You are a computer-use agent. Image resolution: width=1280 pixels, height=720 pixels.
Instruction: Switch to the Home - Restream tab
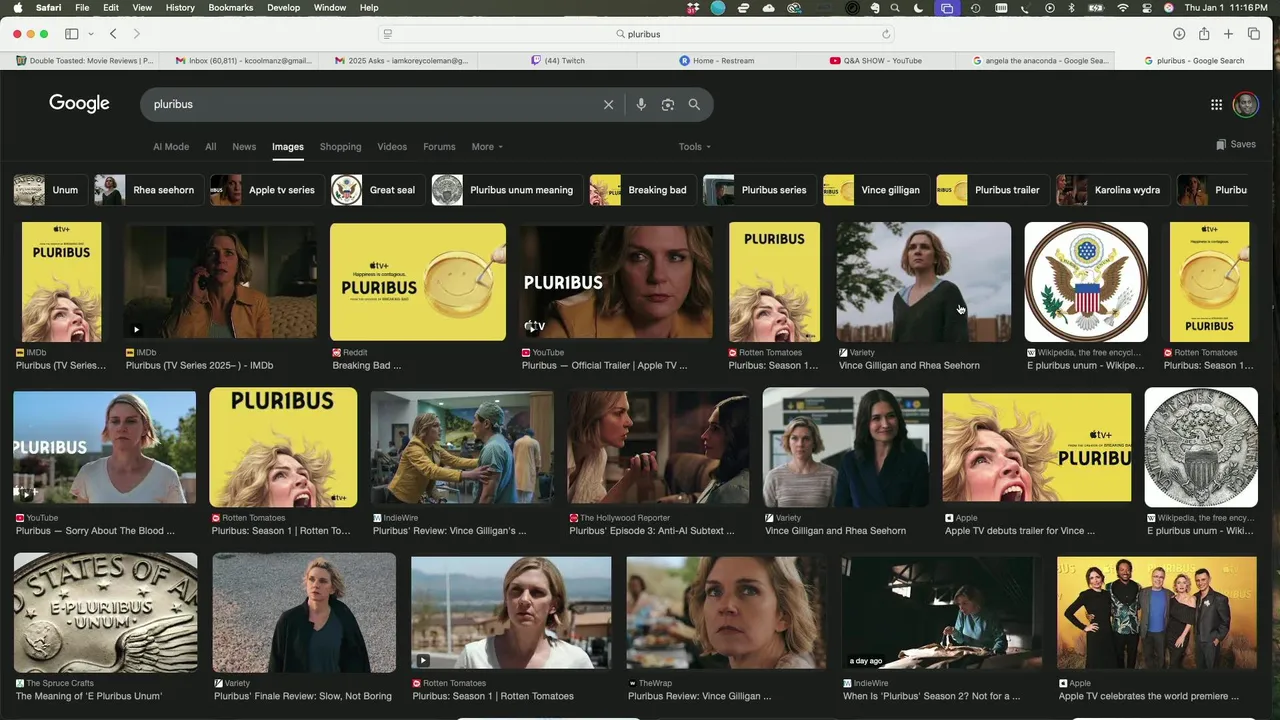pyautogui.click(x=717, y=61)
